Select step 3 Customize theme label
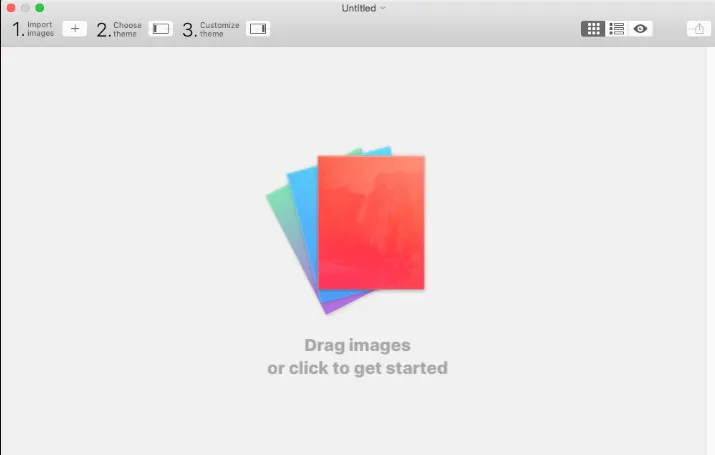The height and width of the screenshot is (455, 715). coord(211,29)
